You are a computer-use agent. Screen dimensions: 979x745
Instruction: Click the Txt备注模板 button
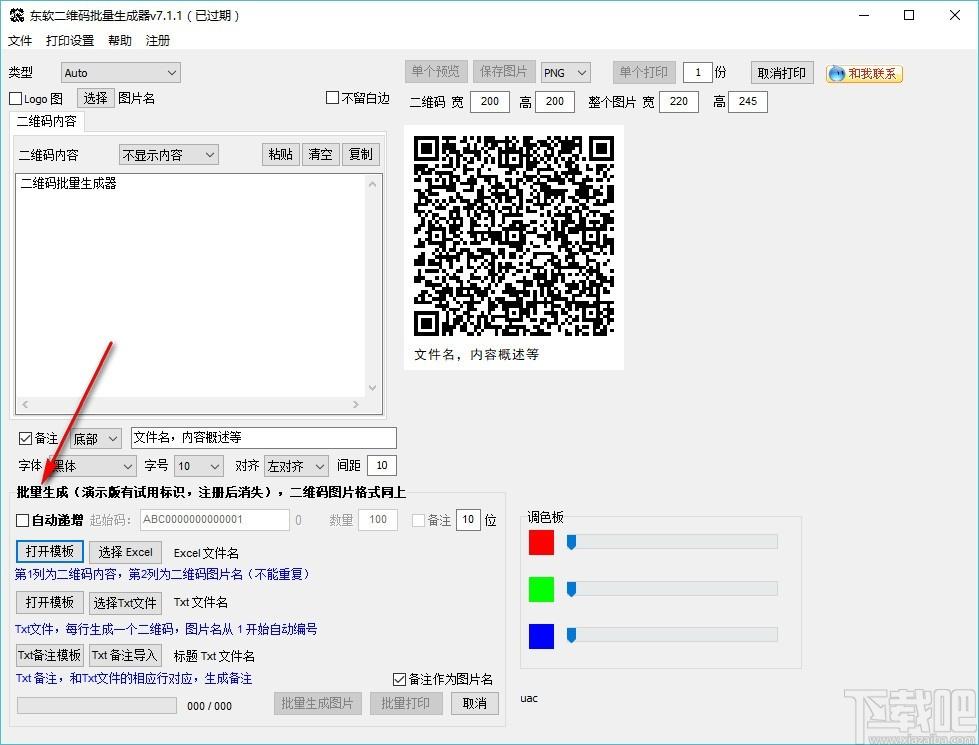tap(50, 655)
